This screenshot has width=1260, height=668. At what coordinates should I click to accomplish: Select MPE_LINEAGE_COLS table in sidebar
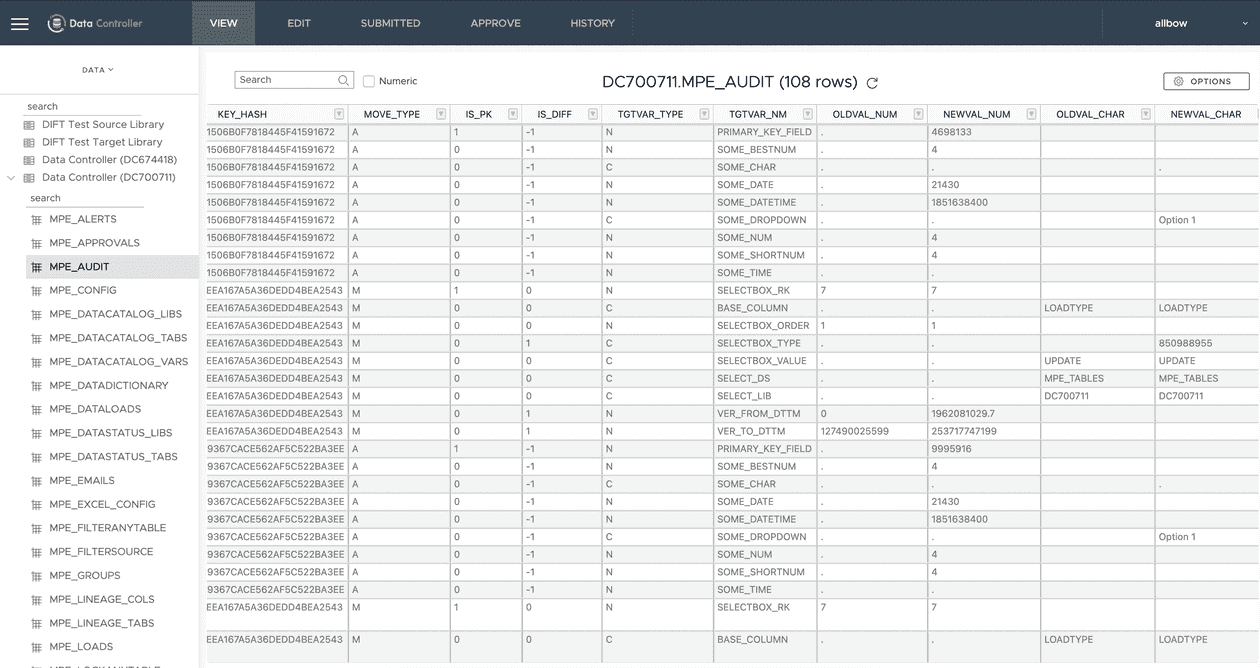[102, 600]
